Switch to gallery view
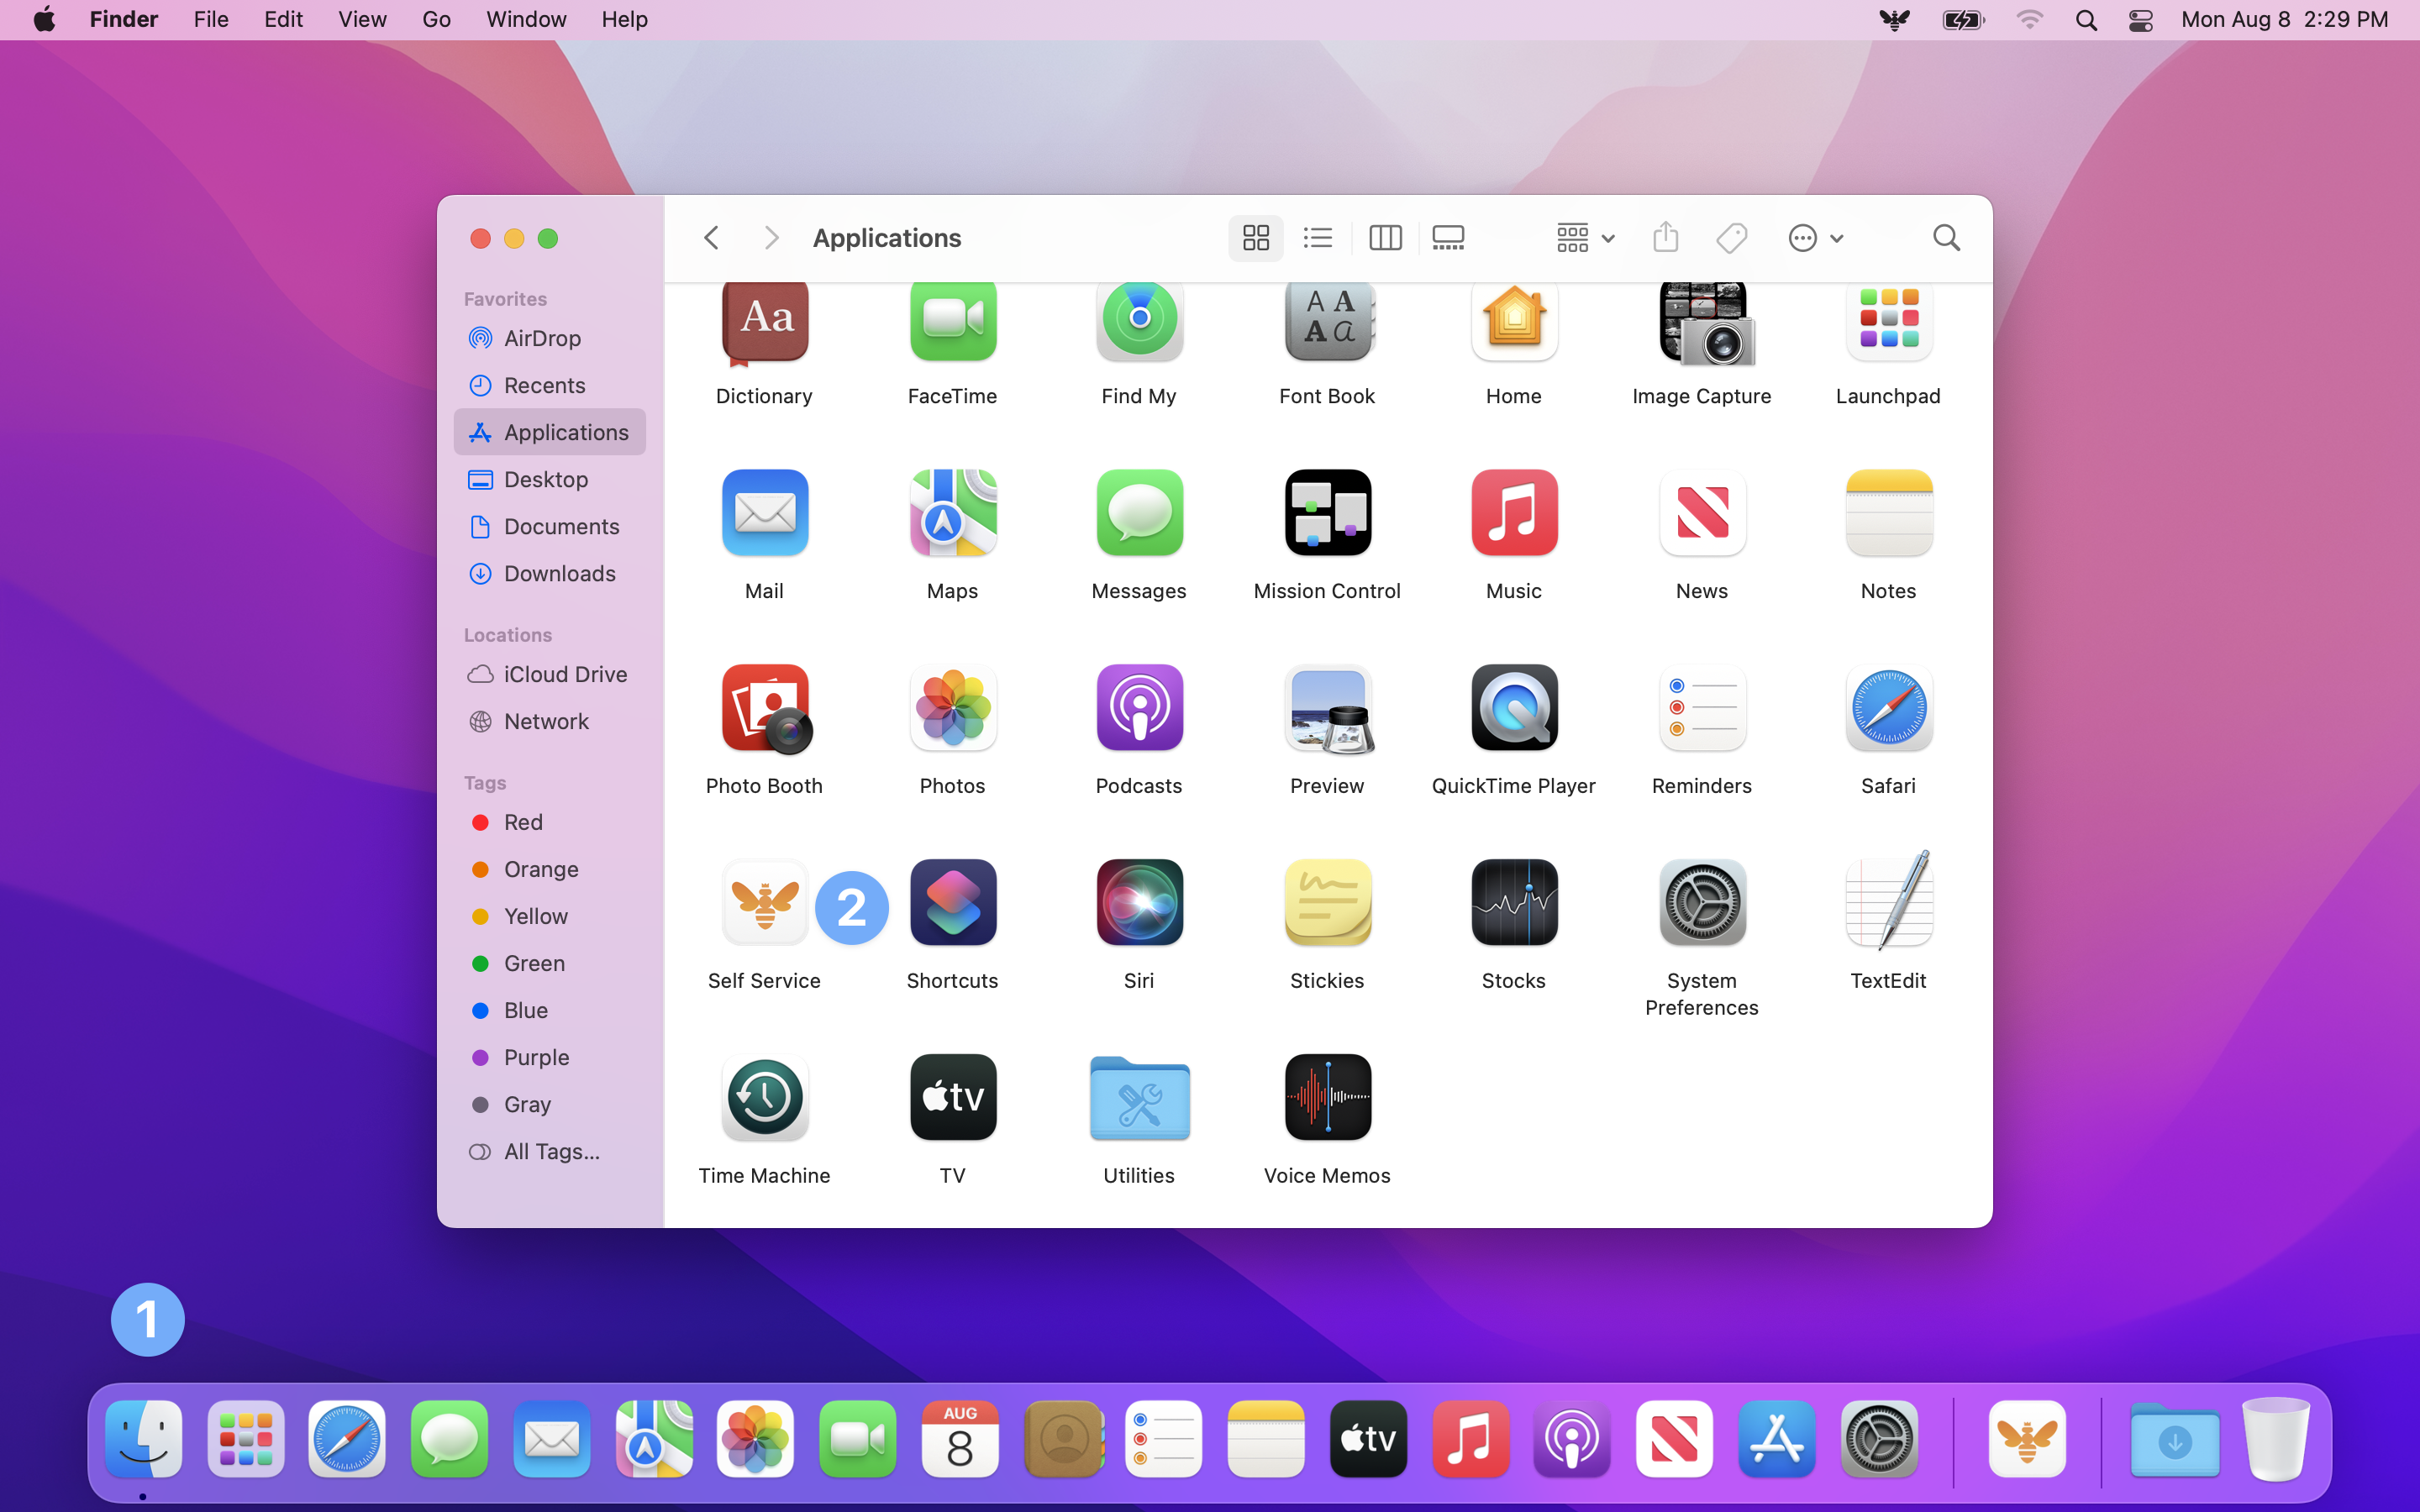Viewport: 2420px width, 1512px height. [1448, 238]
